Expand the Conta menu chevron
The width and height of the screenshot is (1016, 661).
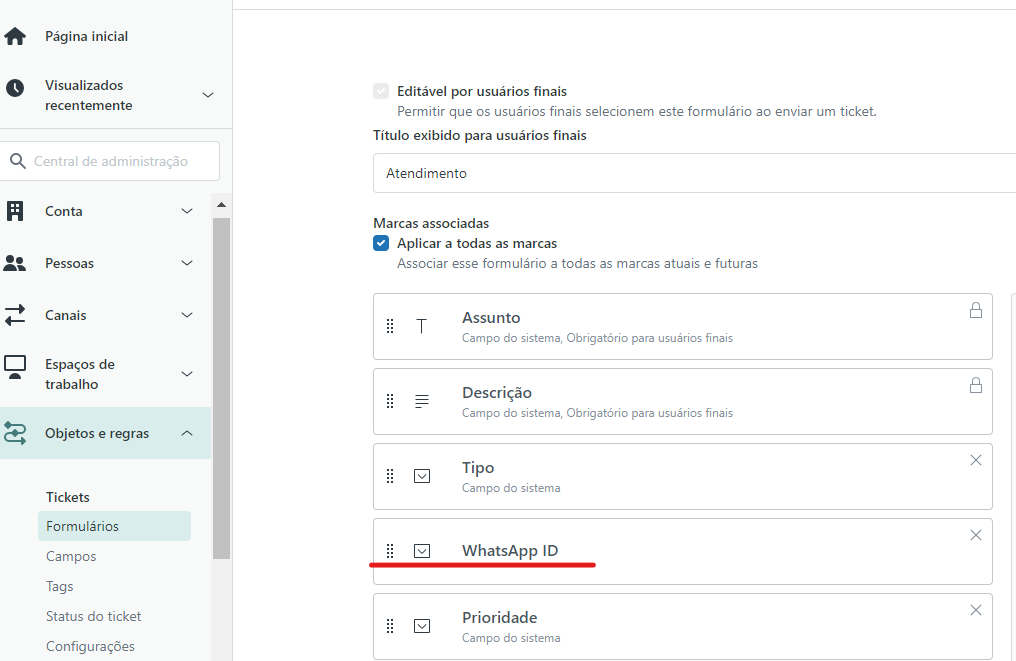(x=187, y=211)
